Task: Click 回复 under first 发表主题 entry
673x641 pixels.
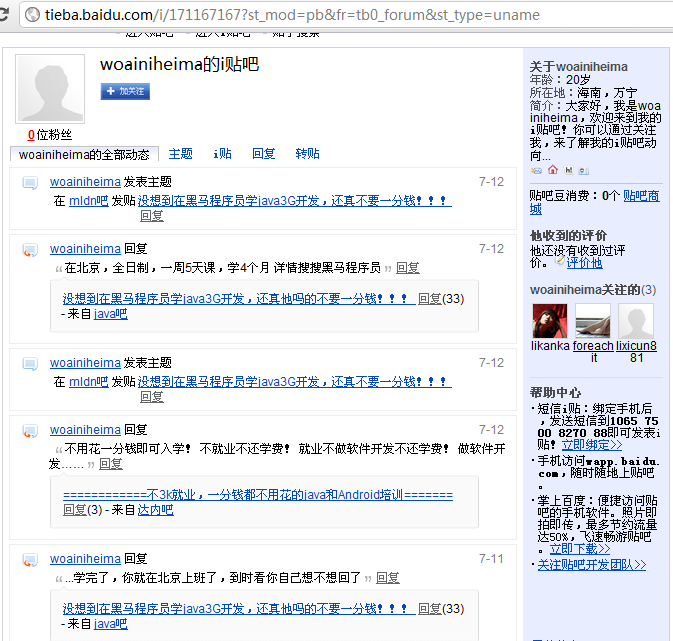Action: coord(152,216)
